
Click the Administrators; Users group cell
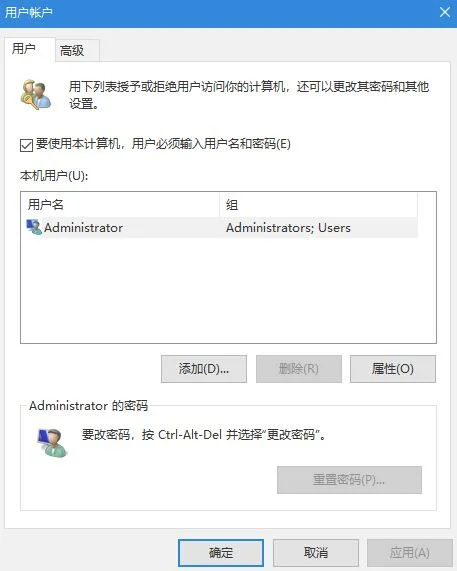288,228
